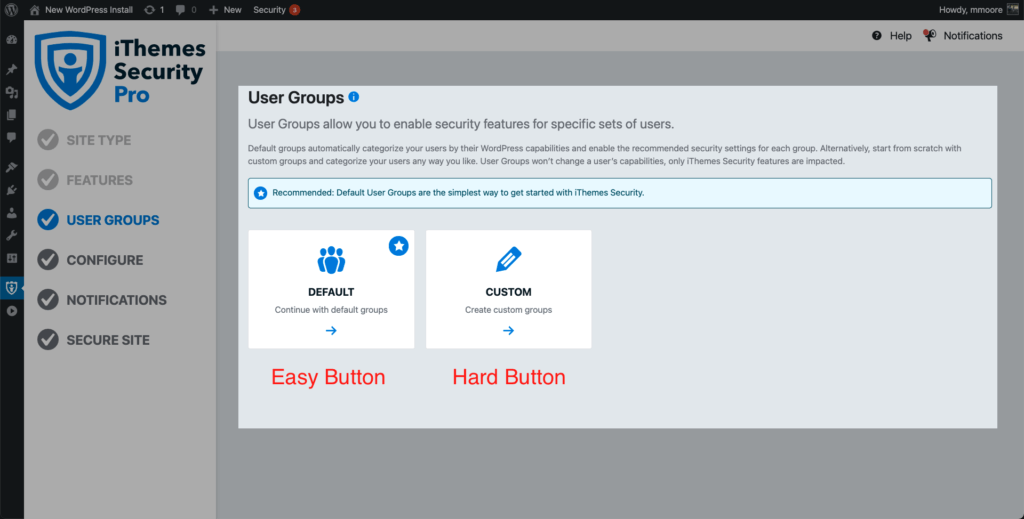Viewport: 1024px width, 519px height.
Task: Click the User Groups info icon
Action: point(353,97)
